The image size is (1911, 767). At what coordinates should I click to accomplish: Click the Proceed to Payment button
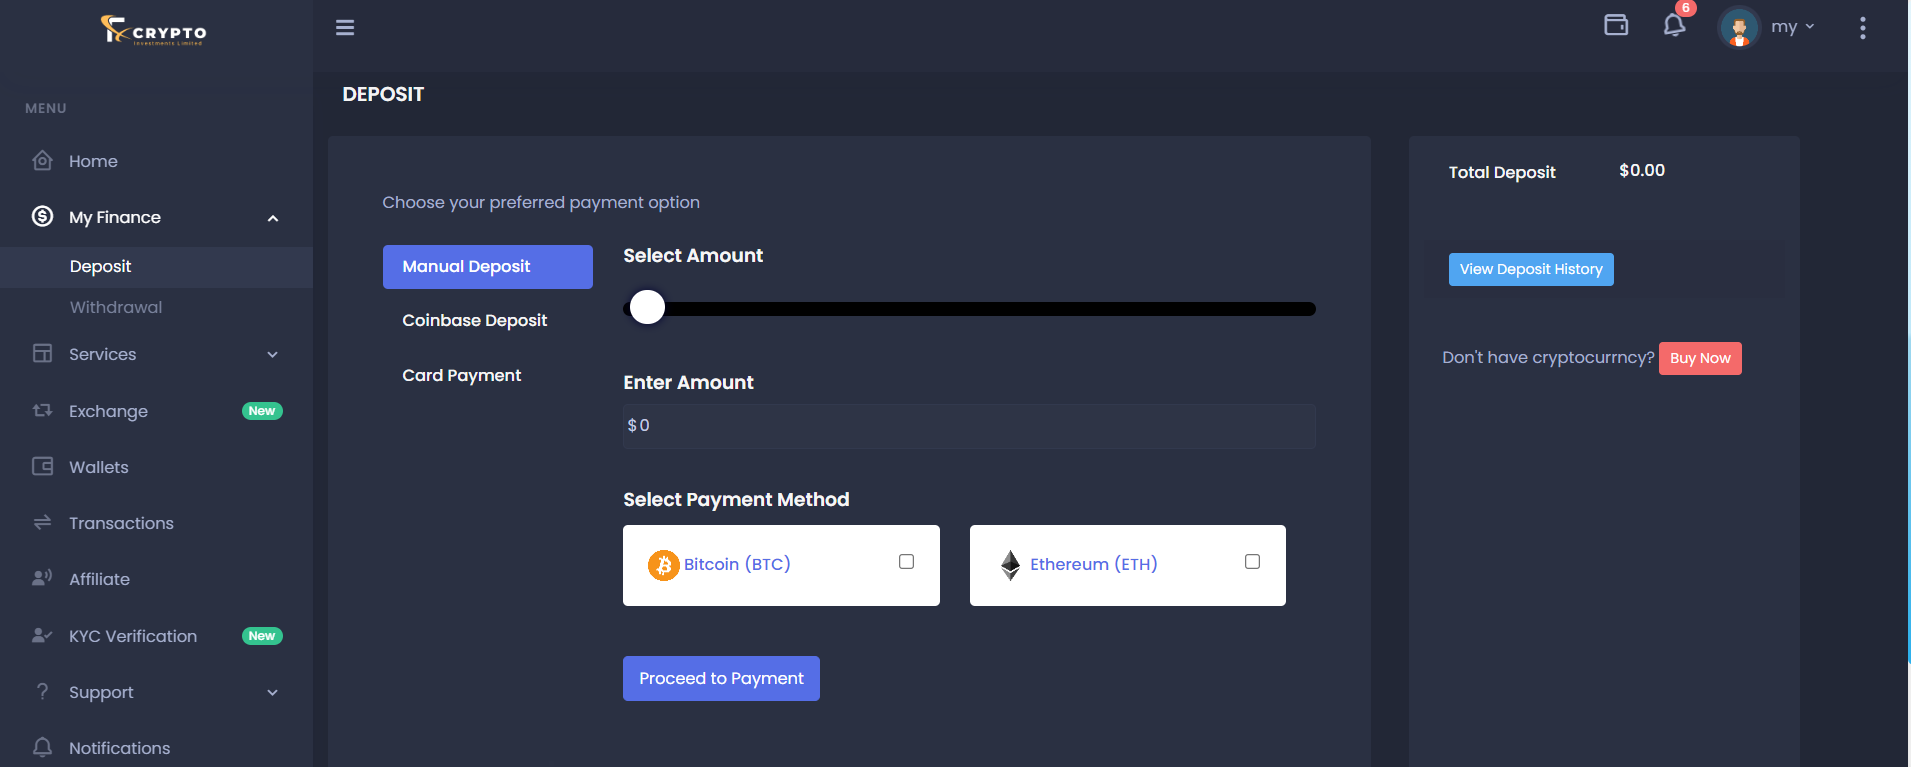click(x=721, y=678)
